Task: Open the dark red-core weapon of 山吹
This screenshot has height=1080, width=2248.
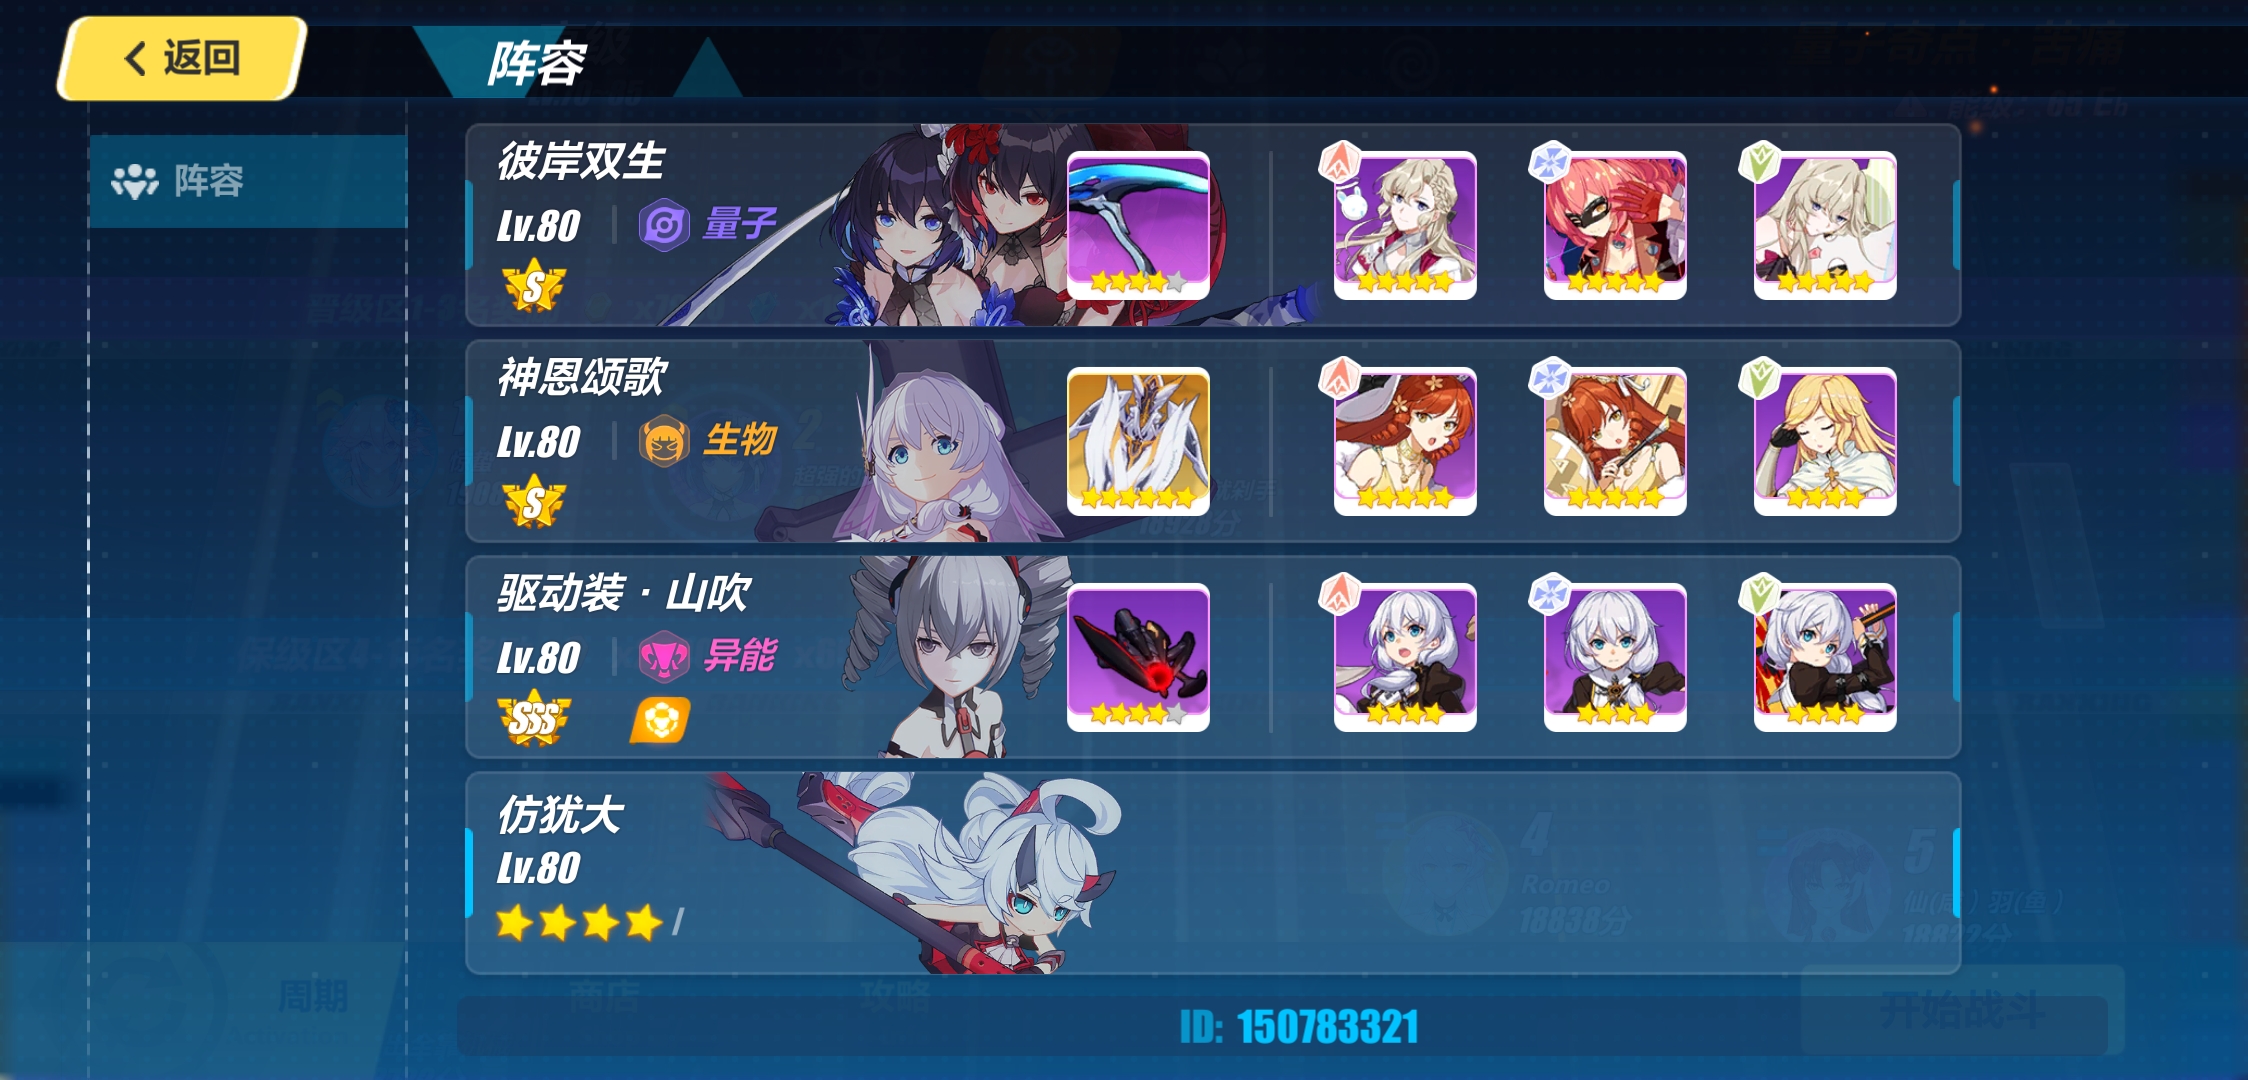Action: 1138,658
